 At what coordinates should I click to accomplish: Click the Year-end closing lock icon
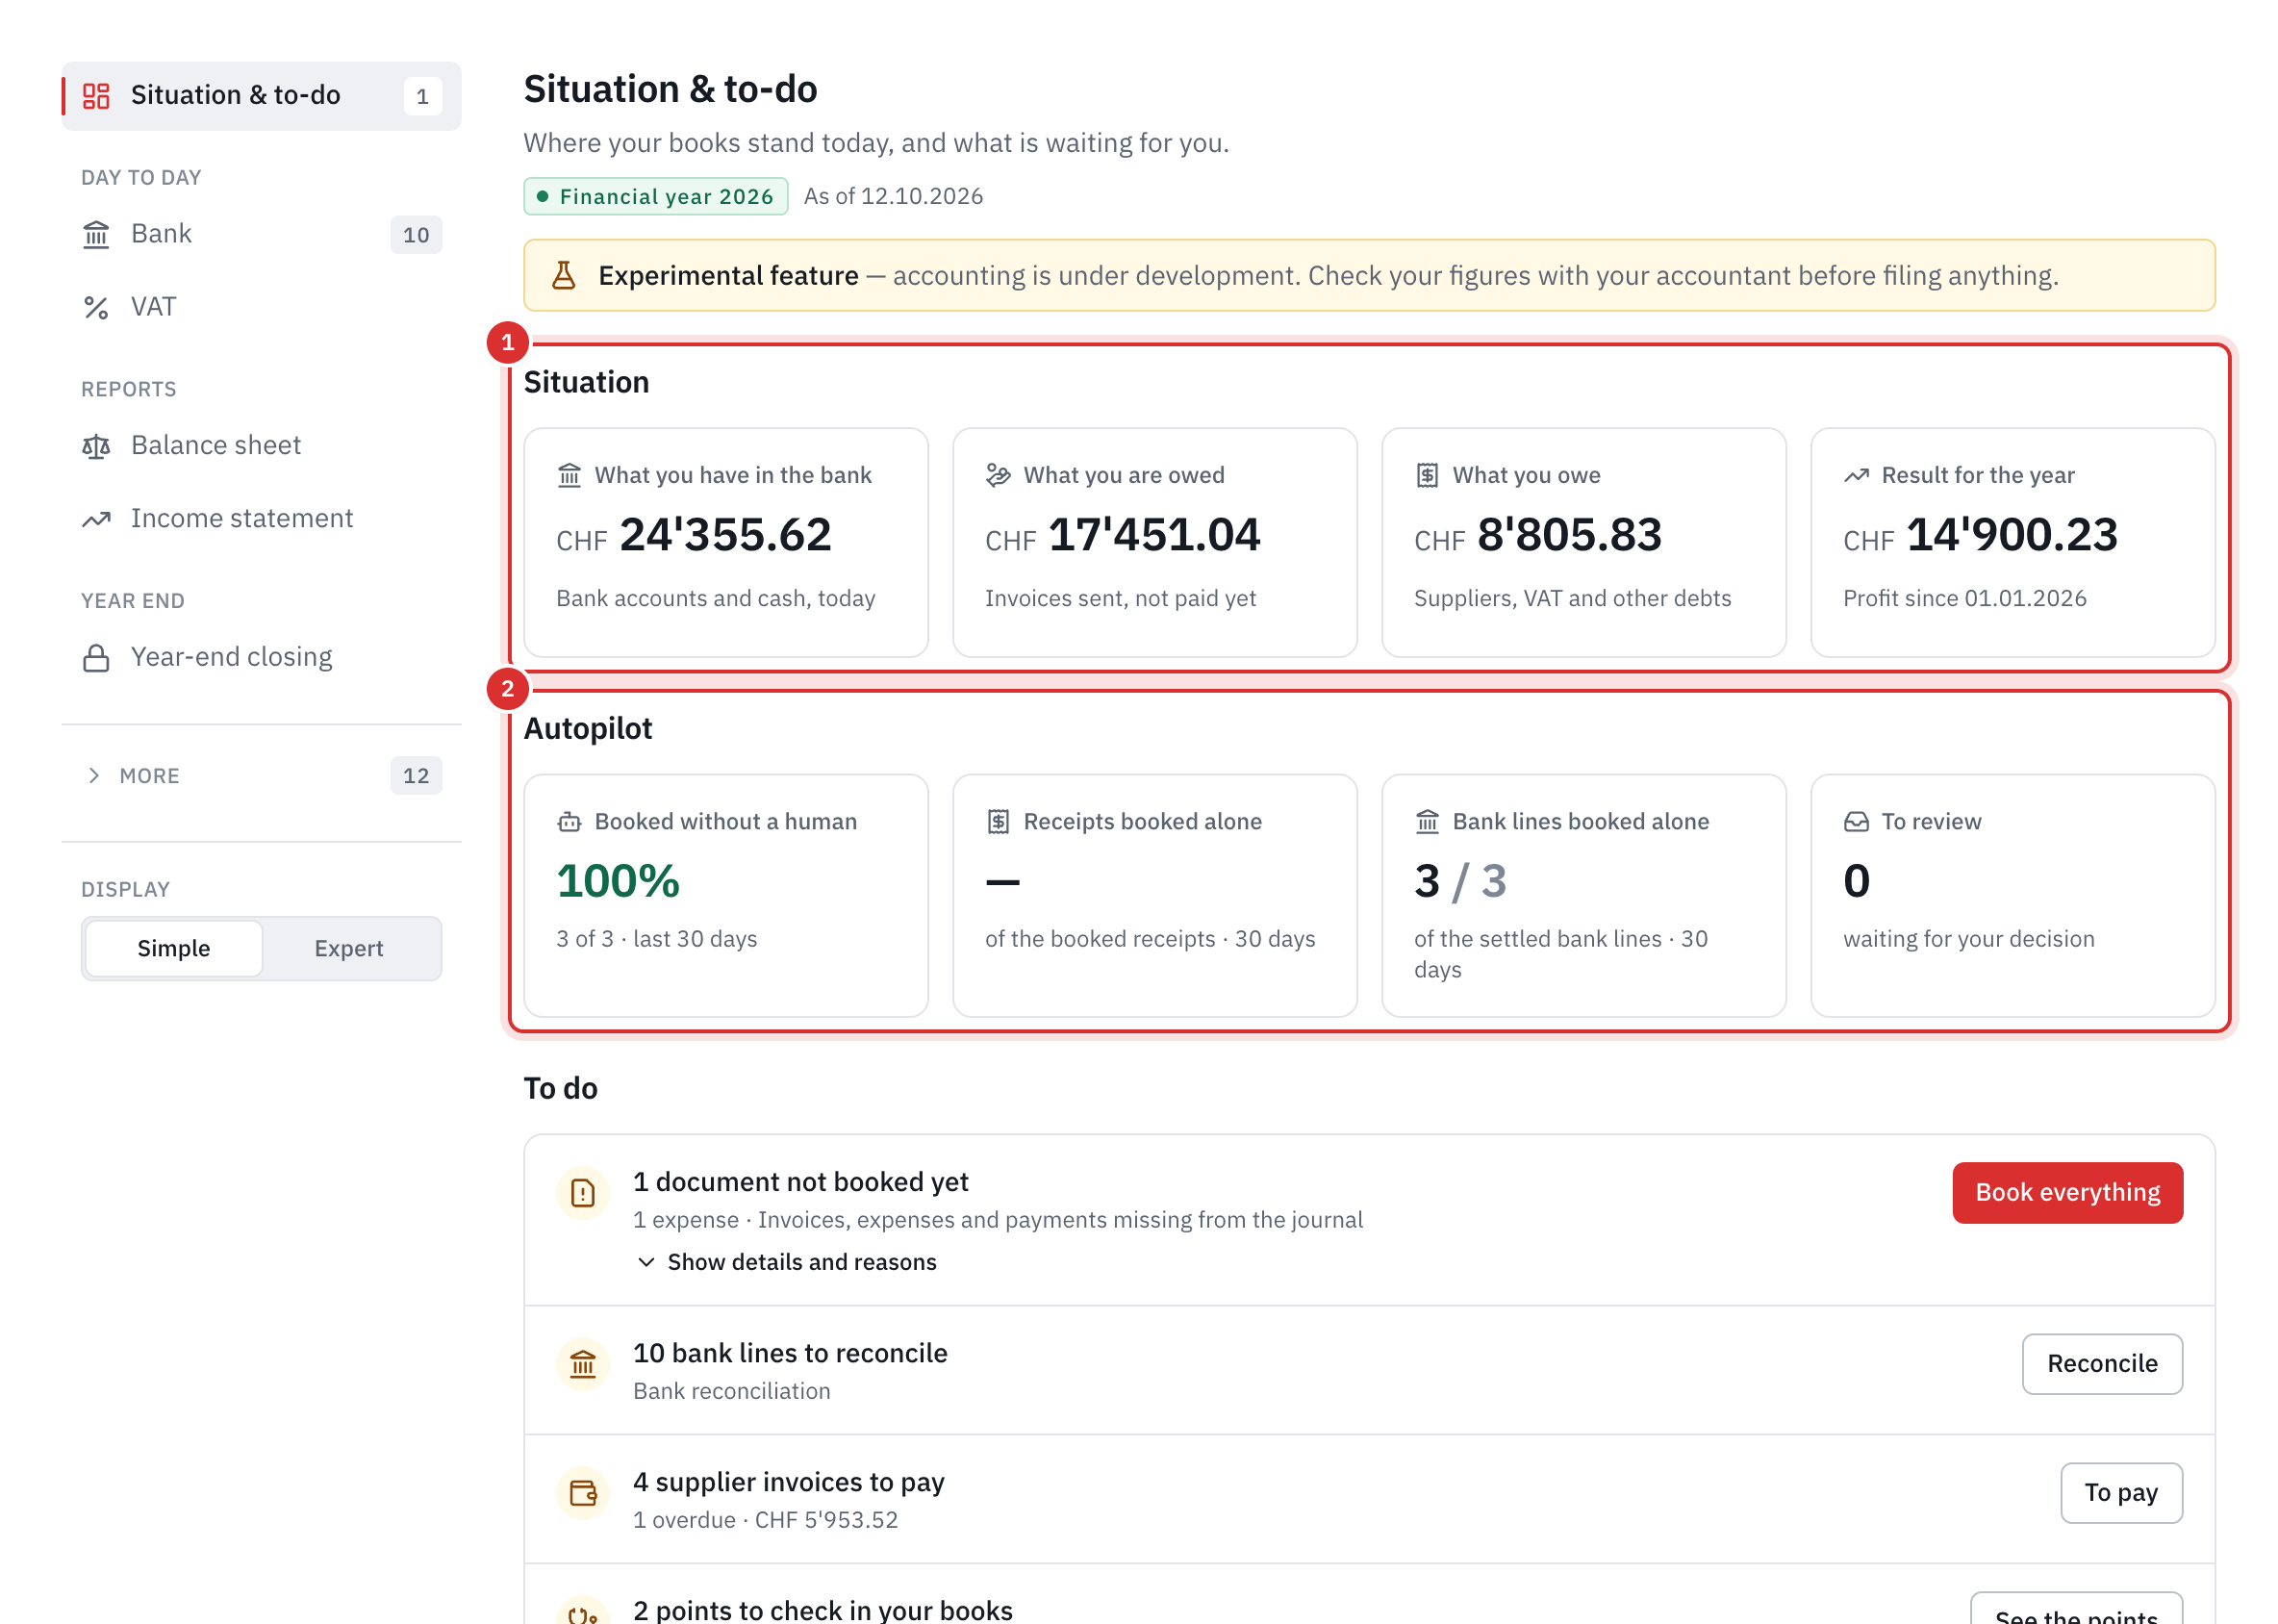[x=96, y=658]
